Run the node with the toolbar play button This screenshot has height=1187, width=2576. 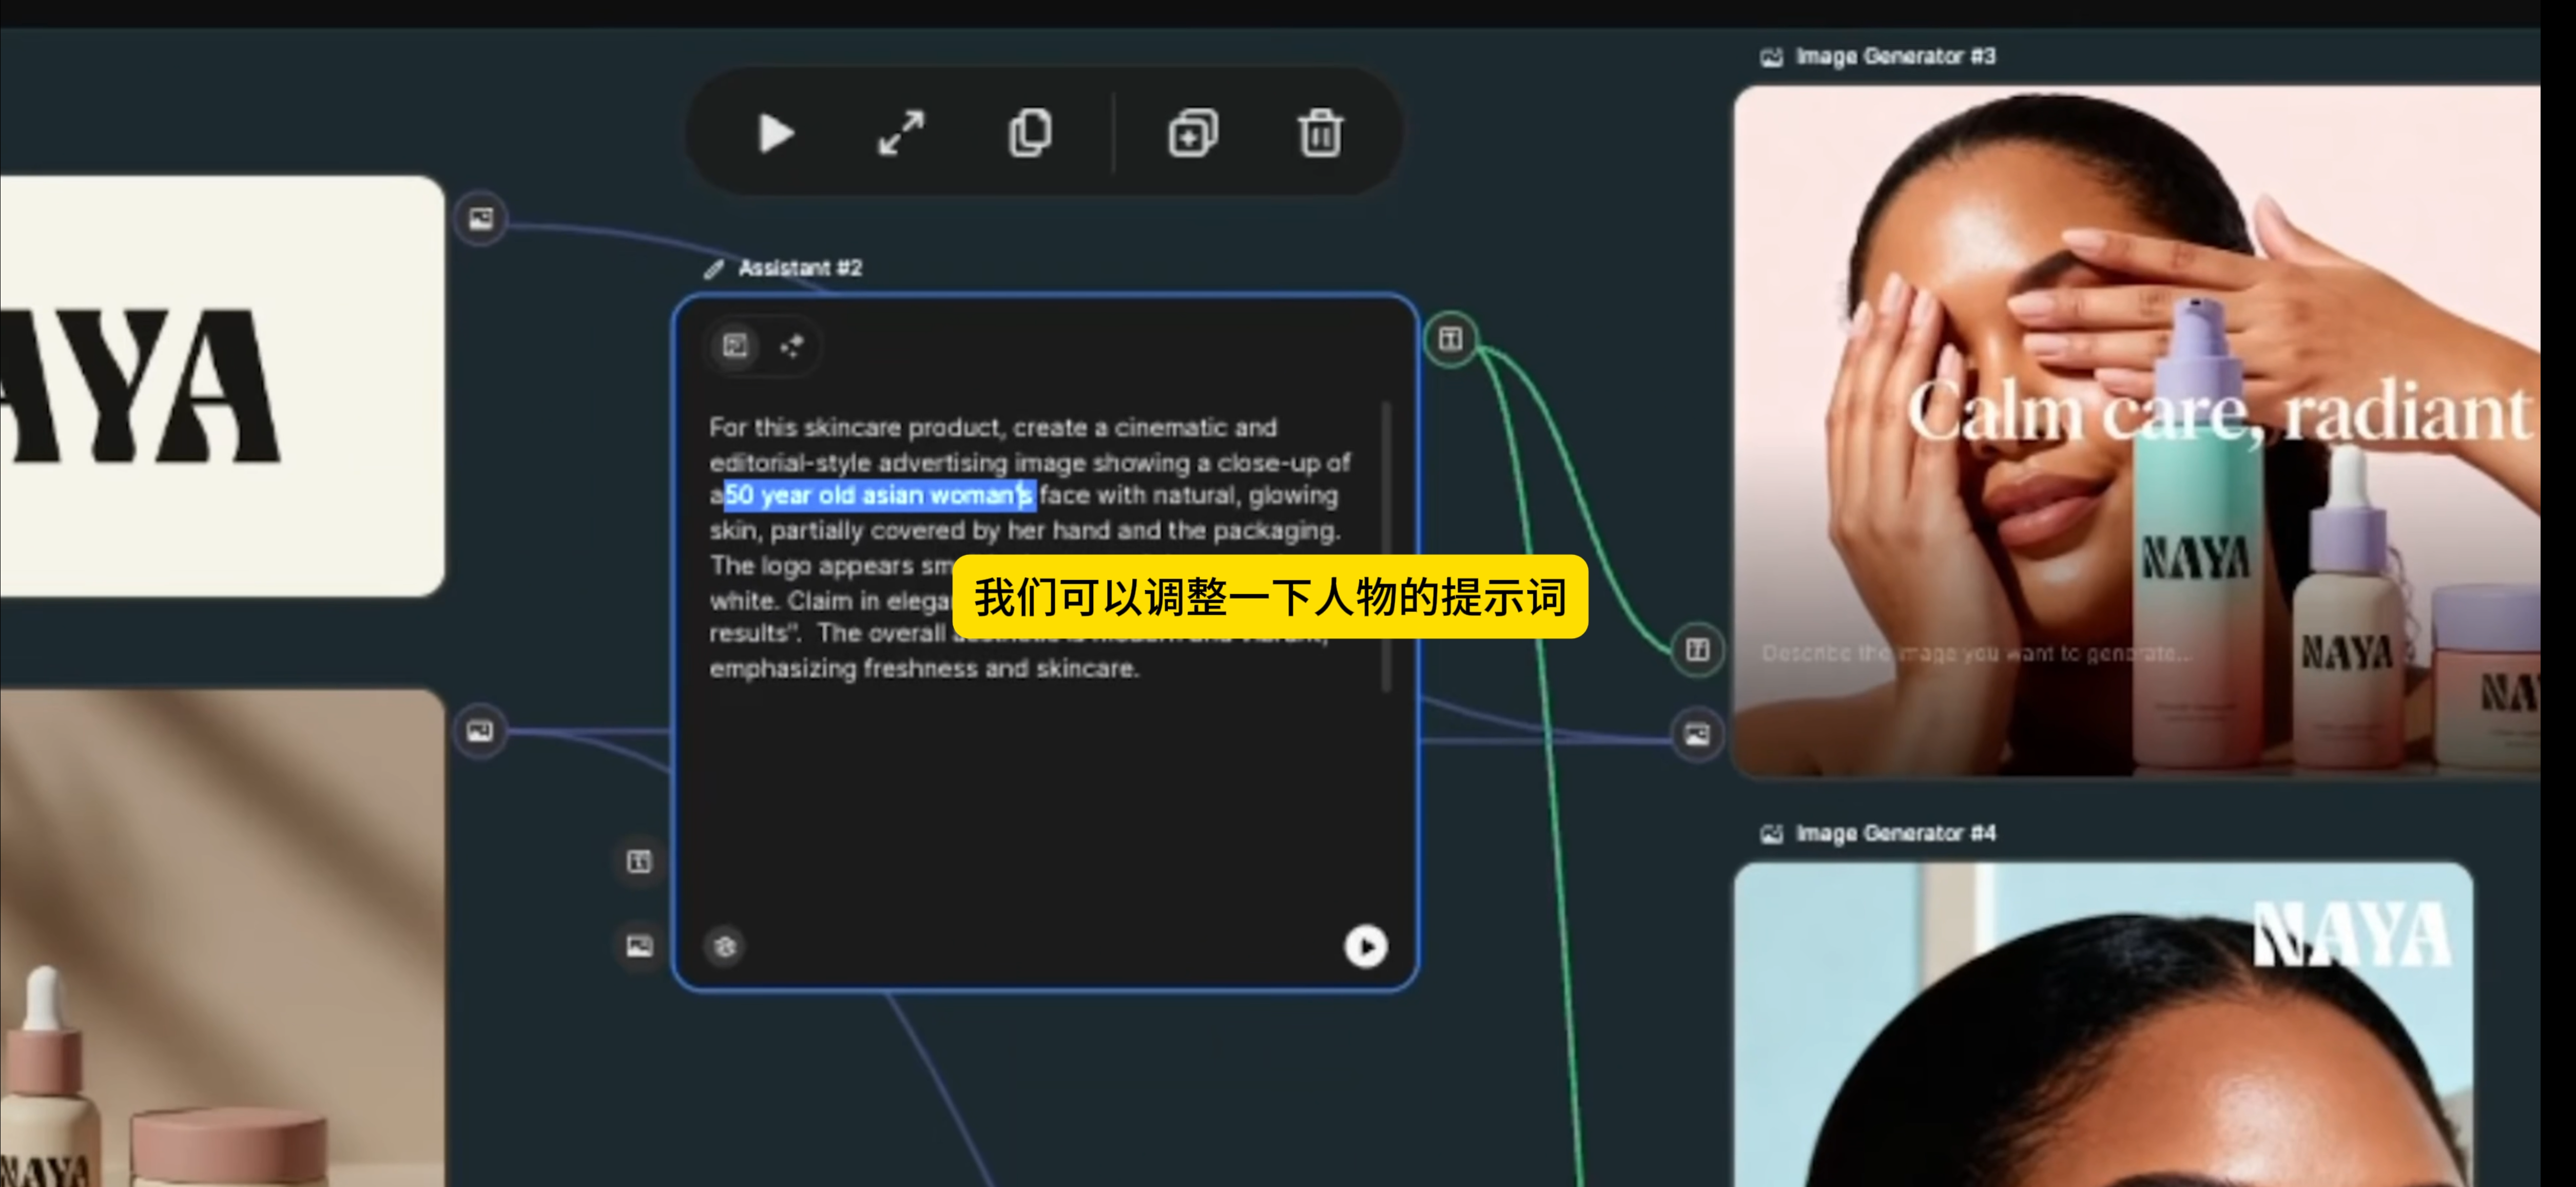tap(776, 133)
